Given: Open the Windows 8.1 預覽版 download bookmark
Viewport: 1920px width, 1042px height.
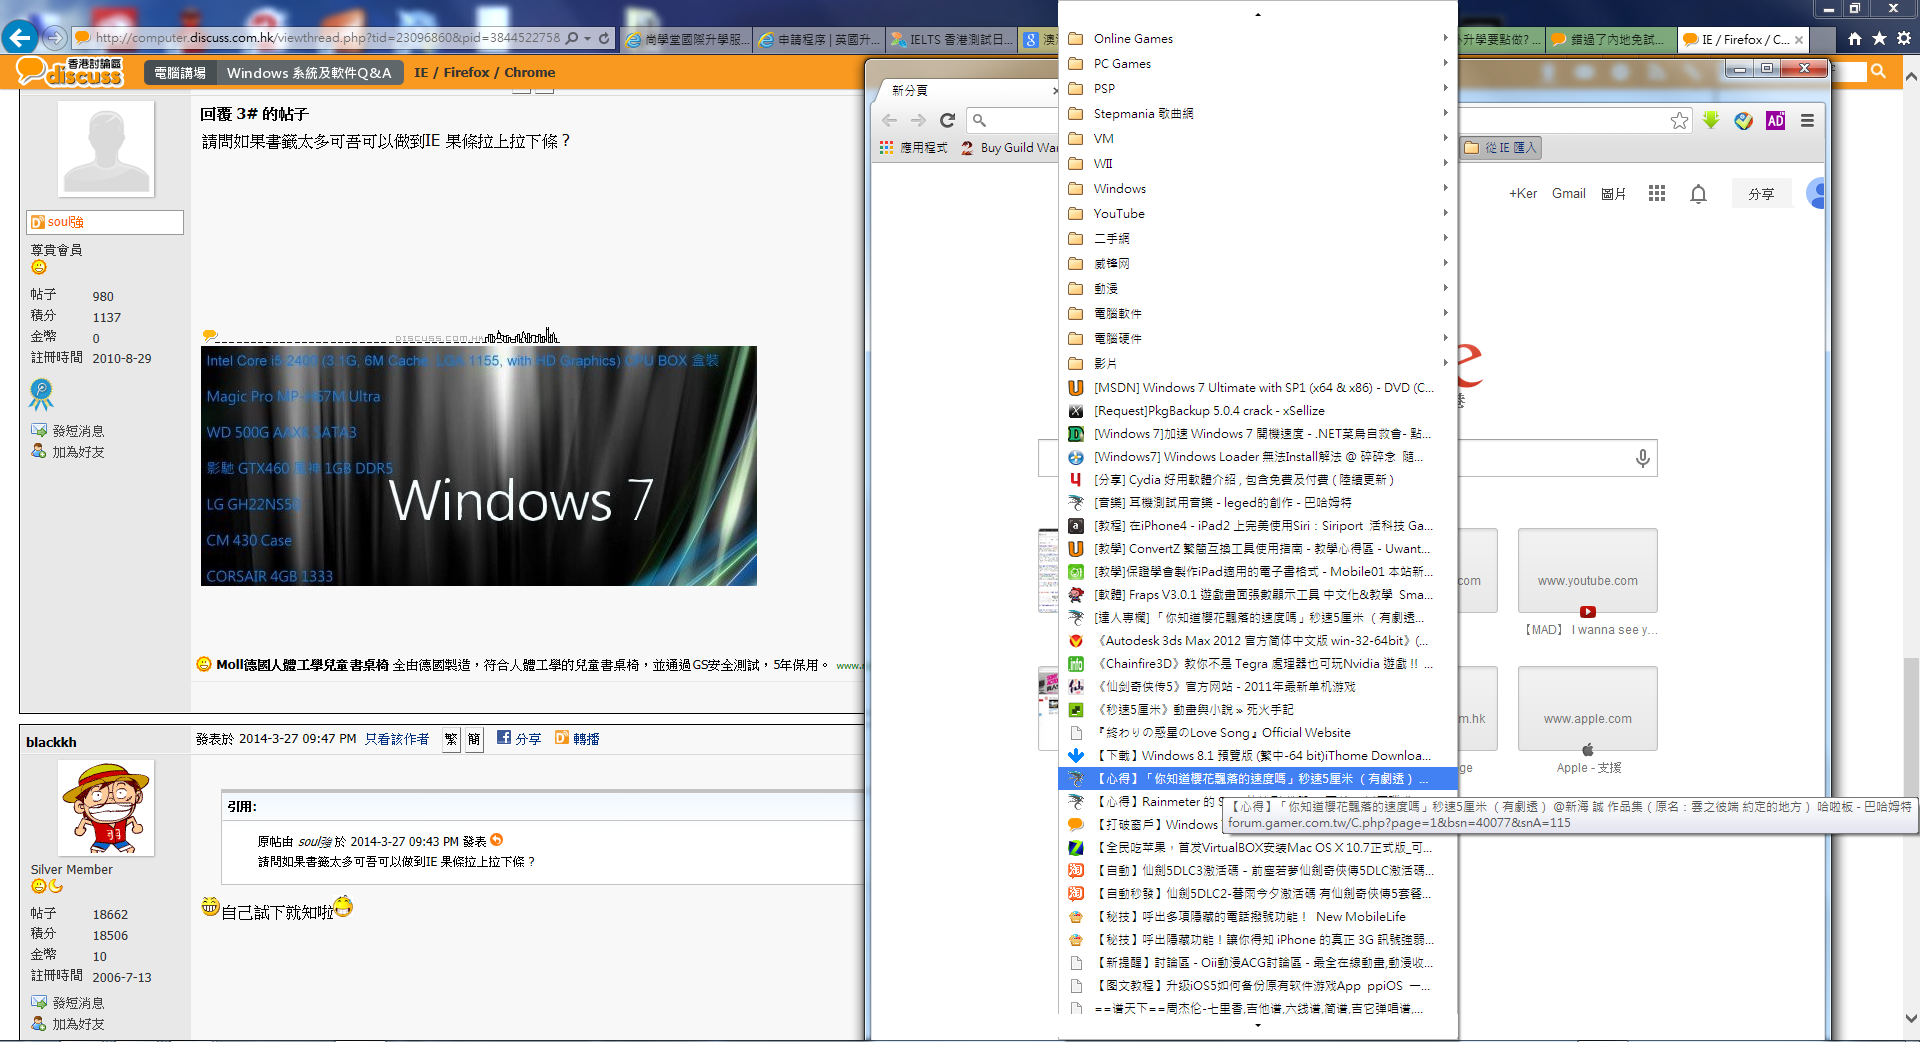Looking at the screenshot, I should (1258, 755).
